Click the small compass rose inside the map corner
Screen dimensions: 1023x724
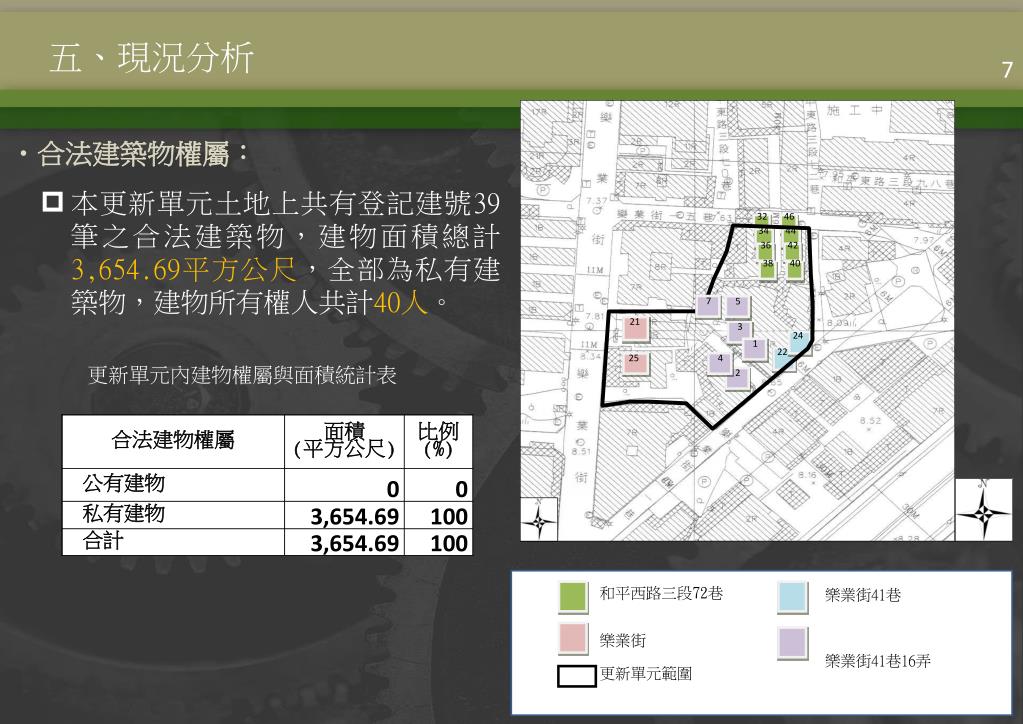(539, 519)
